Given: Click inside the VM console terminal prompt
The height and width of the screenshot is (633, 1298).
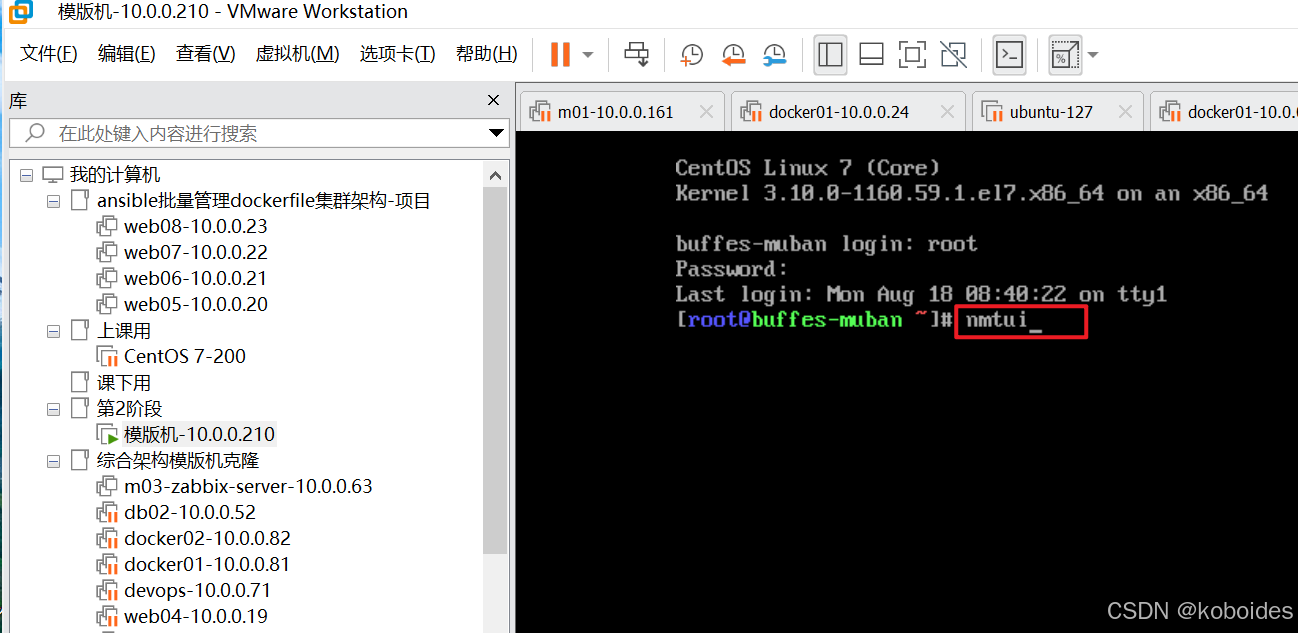Looking at the screenshot, I should pos(1020,321).
